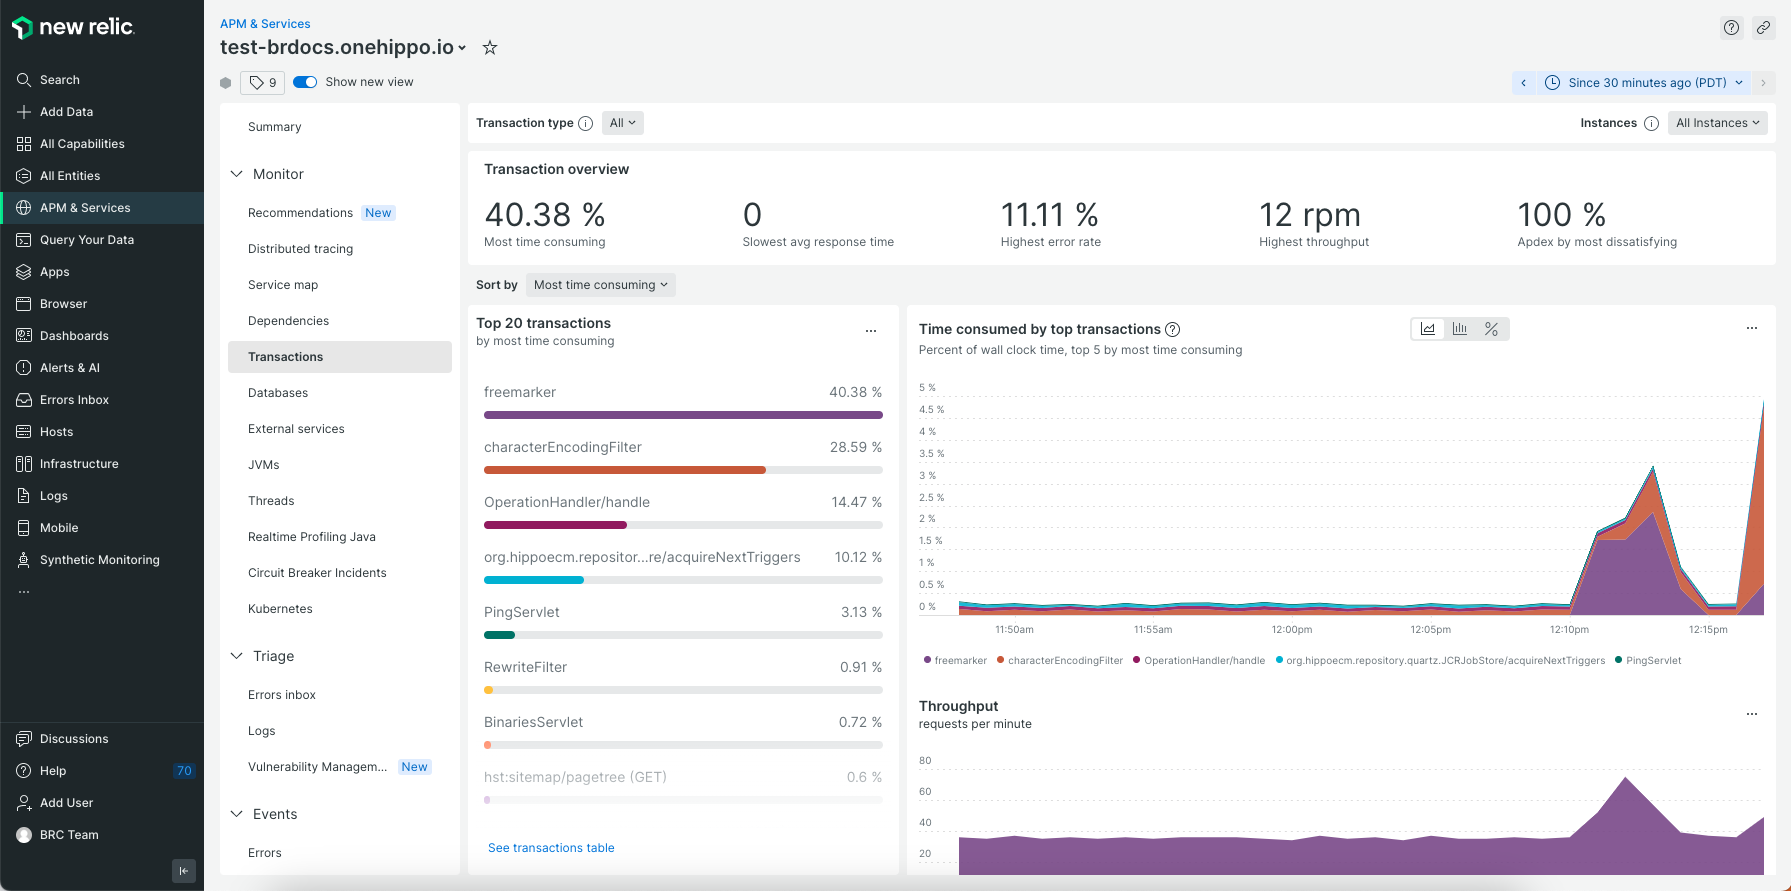Open Time consumed chart options menu
The image size is (1791, 891).
(1752, 328)
